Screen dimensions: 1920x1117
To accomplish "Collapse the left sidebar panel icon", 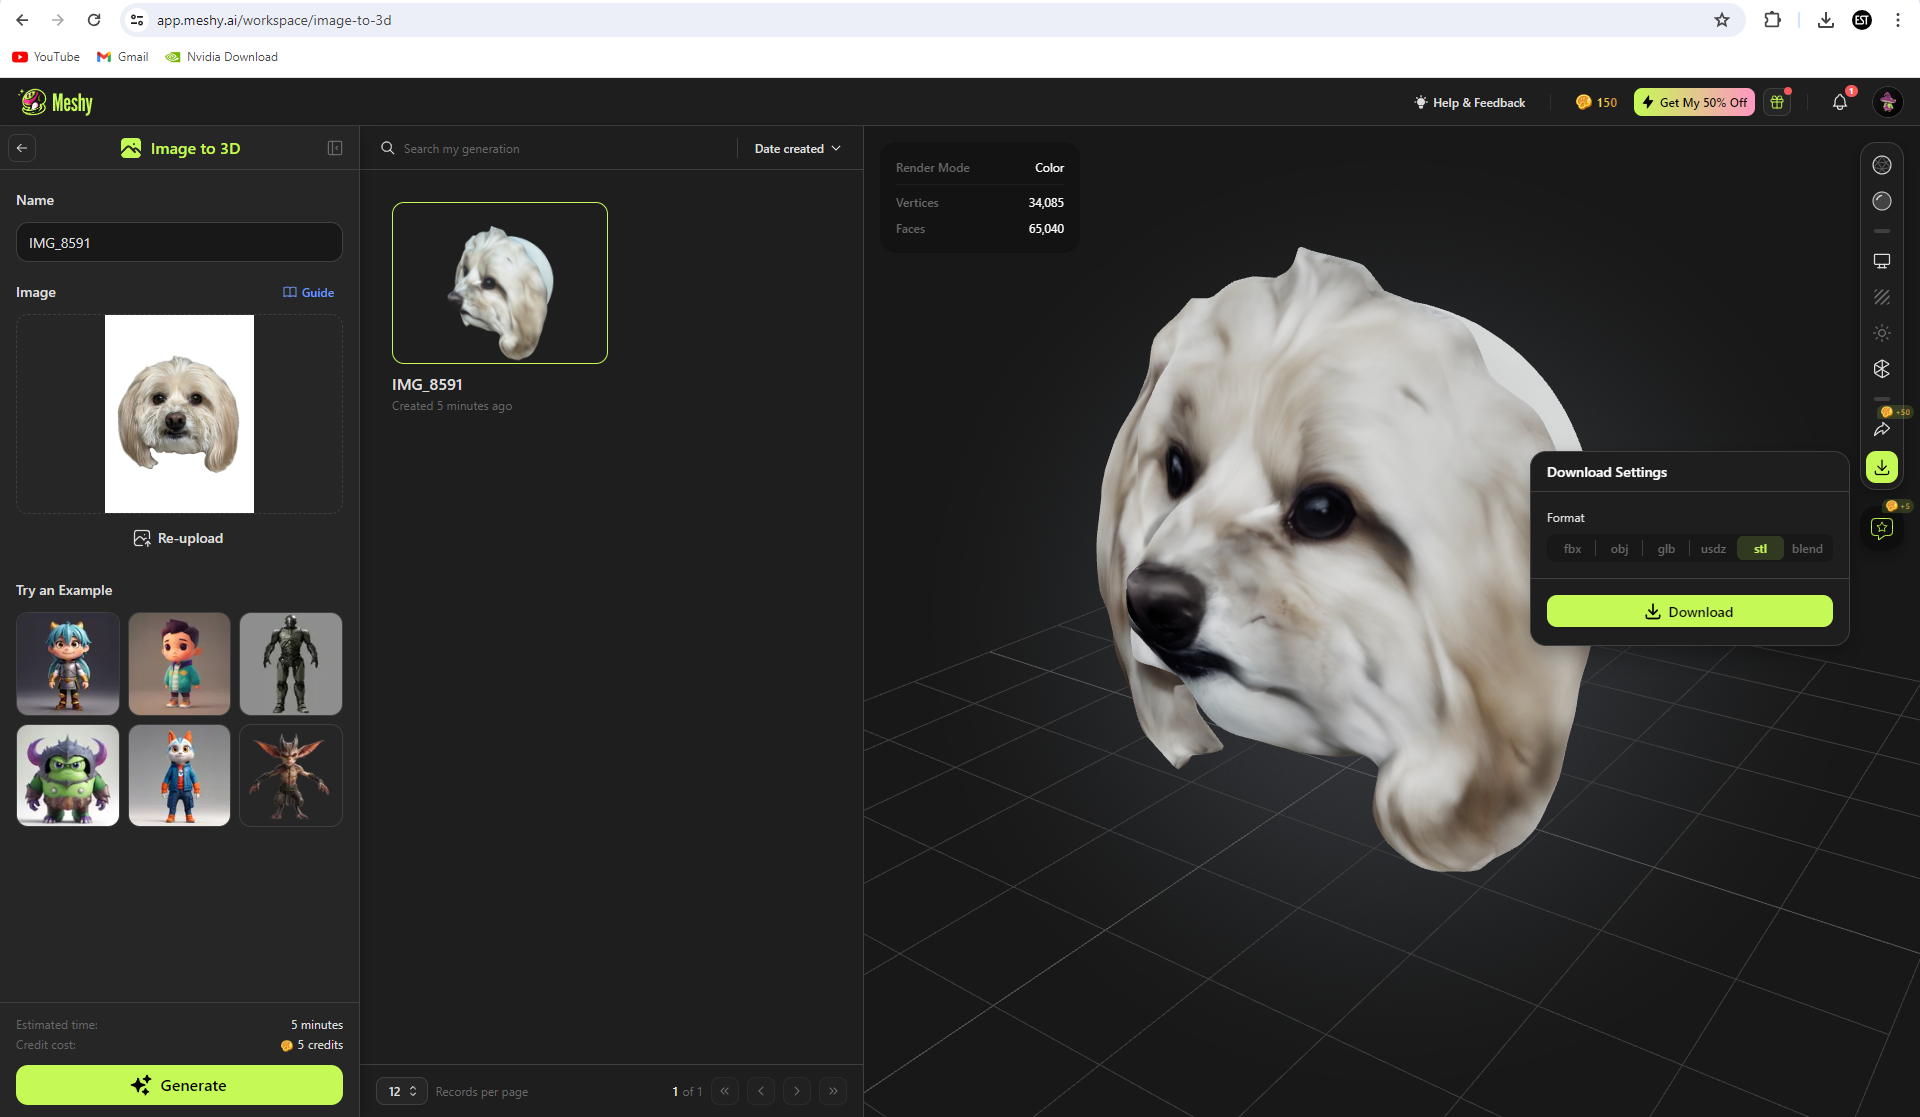I will (335, 148).
